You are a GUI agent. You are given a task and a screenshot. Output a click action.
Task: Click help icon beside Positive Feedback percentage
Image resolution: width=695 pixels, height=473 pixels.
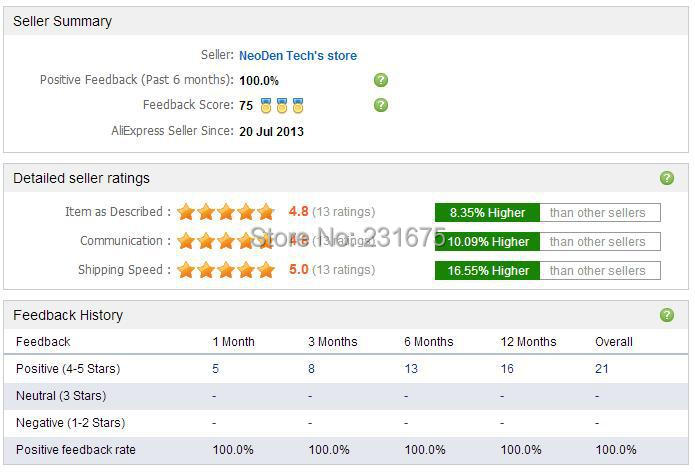click(x=381, y=80)
